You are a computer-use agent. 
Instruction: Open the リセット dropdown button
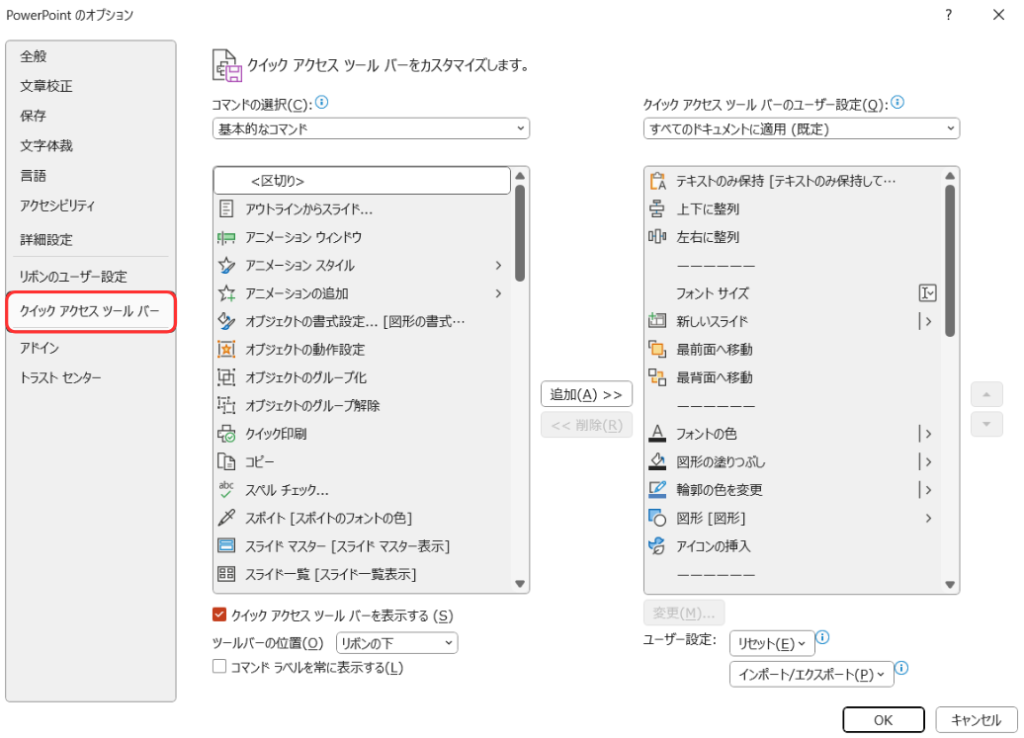coord(772,643)
